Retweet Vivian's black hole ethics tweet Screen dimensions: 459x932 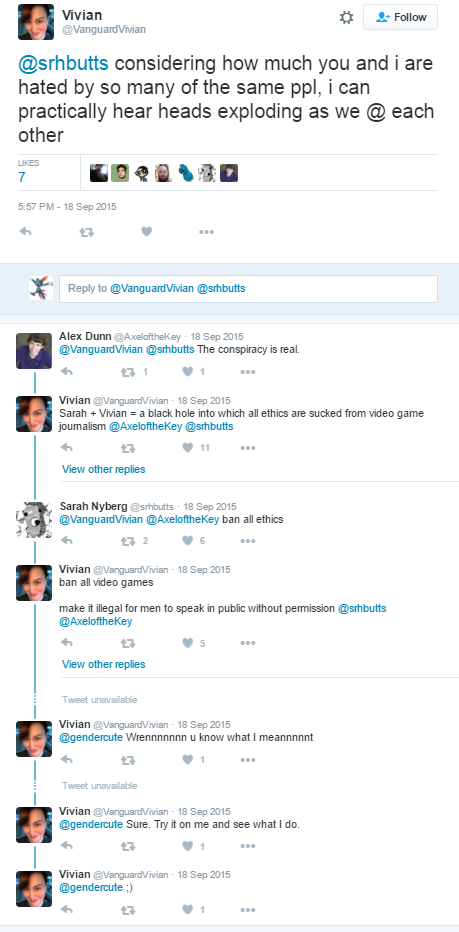128,448
